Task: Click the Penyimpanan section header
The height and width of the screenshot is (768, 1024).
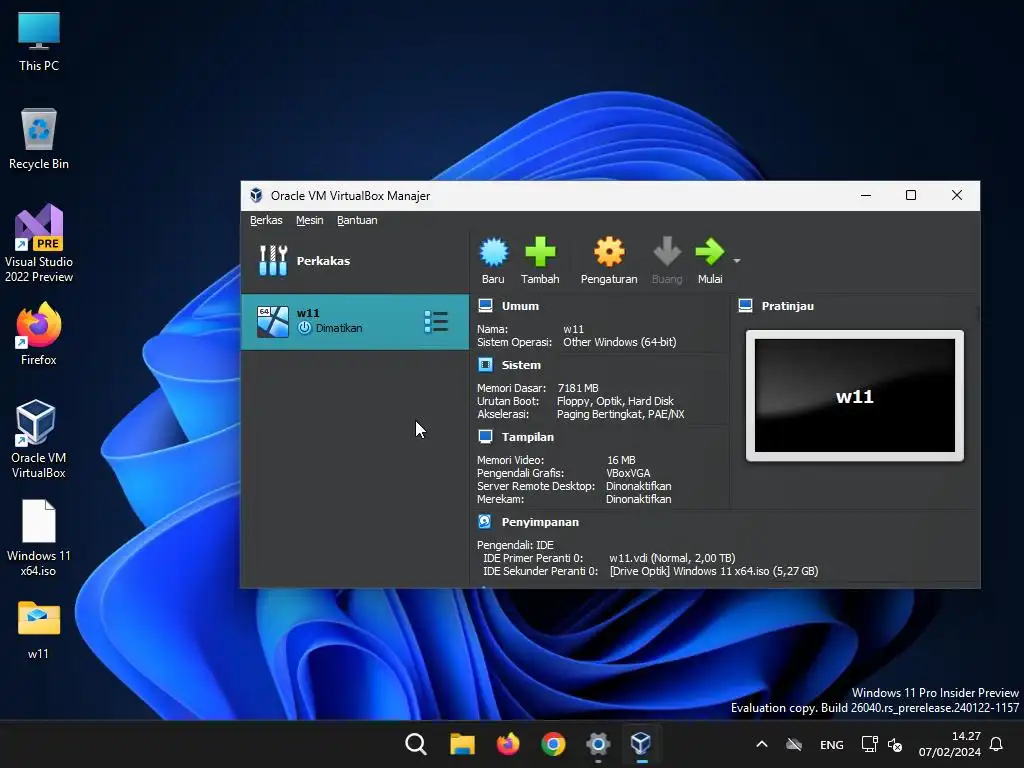Action: pos(539,522)
